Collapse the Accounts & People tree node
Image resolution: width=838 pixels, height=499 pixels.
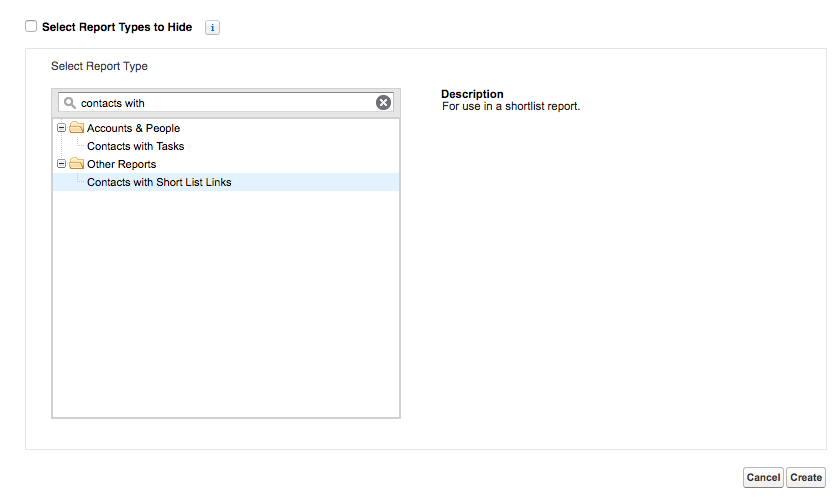tap(61, 128)
